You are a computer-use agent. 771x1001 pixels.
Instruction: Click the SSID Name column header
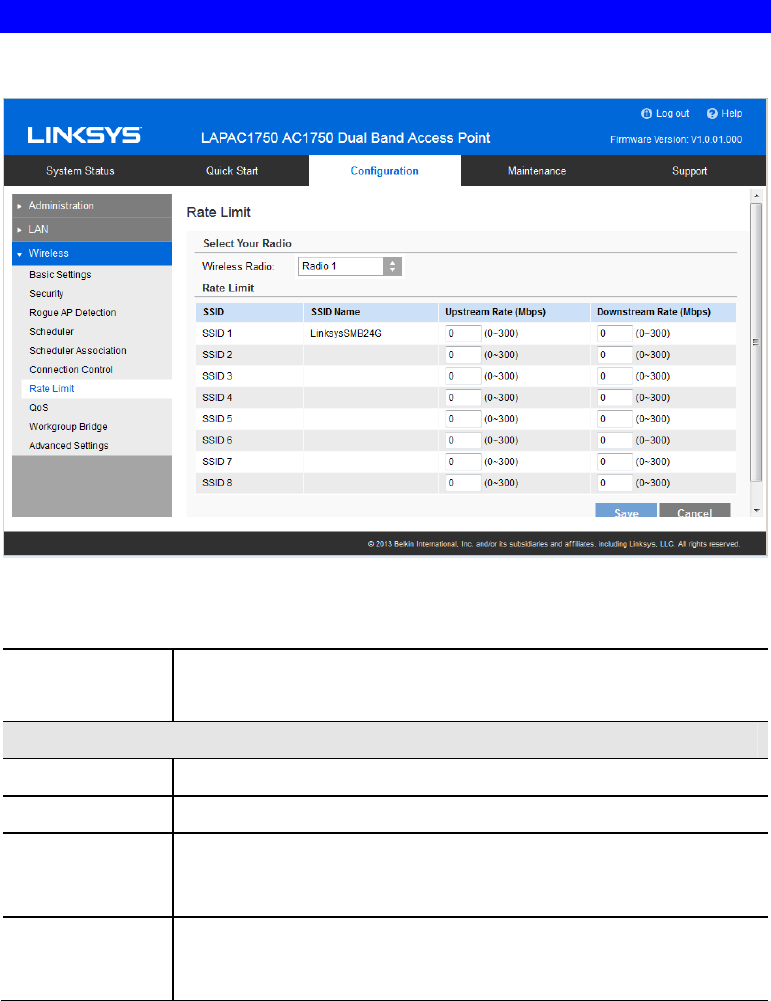[336, 312]
